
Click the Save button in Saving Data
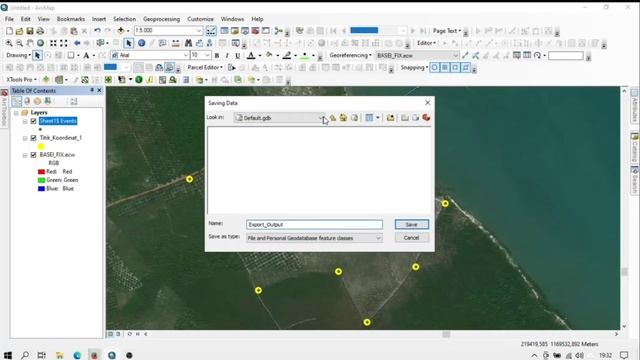(x=411, y=224)
